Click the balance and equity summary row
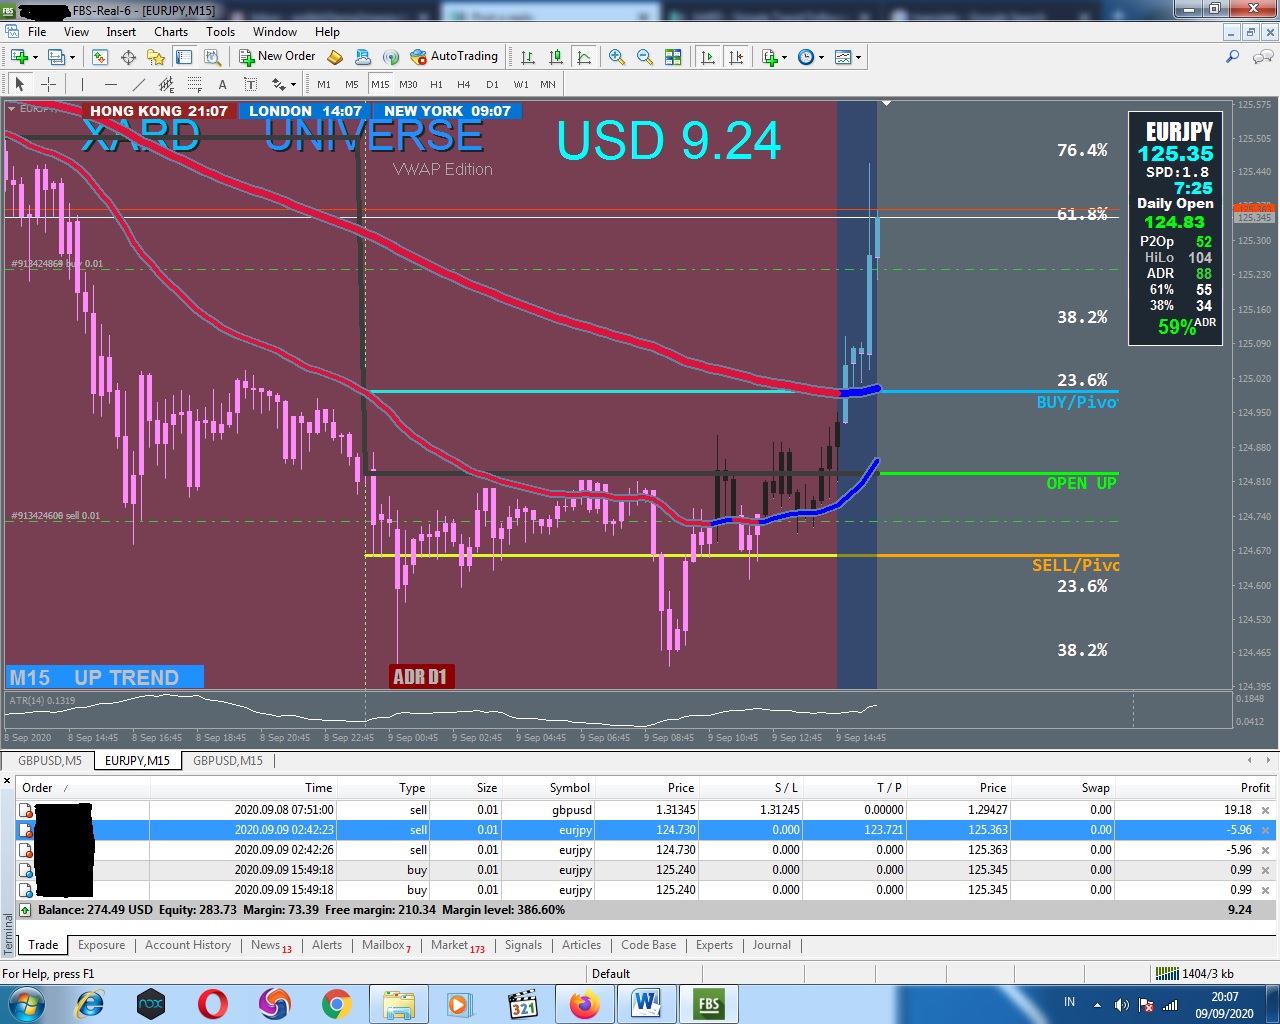 click(645, 910)
